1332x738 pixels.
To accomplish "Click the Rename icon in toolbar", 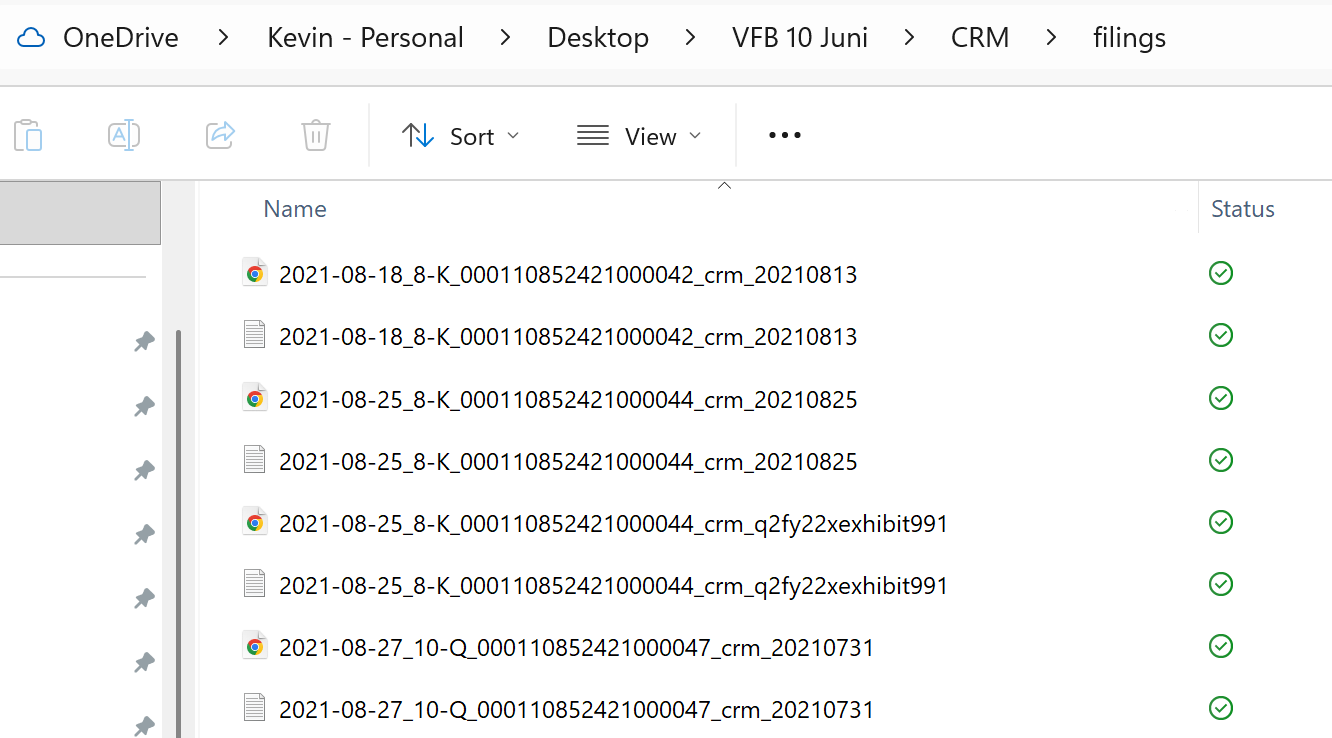I will click(124, 135).
